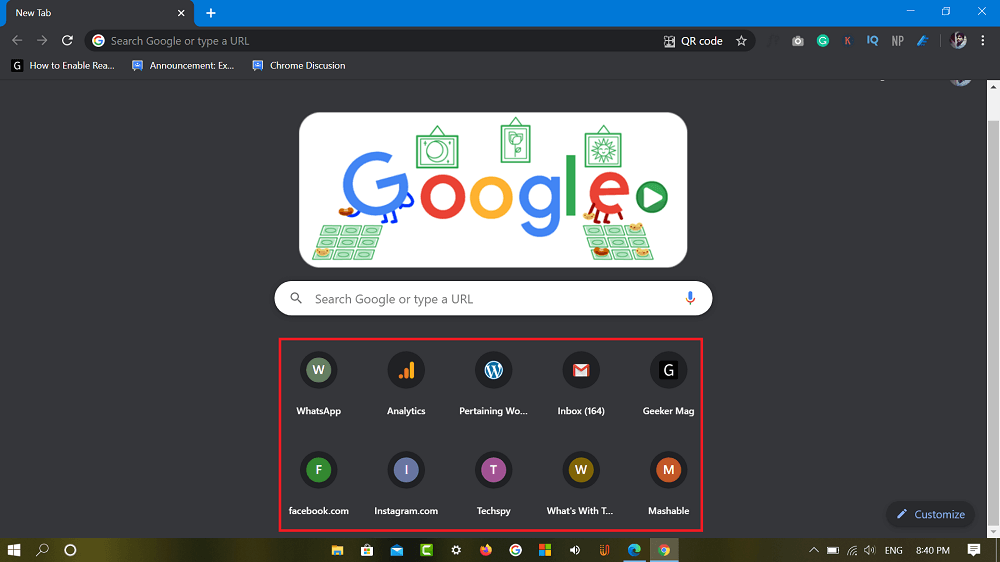Play the Google doodle game
1000x562 pixels.
(651, 197)
